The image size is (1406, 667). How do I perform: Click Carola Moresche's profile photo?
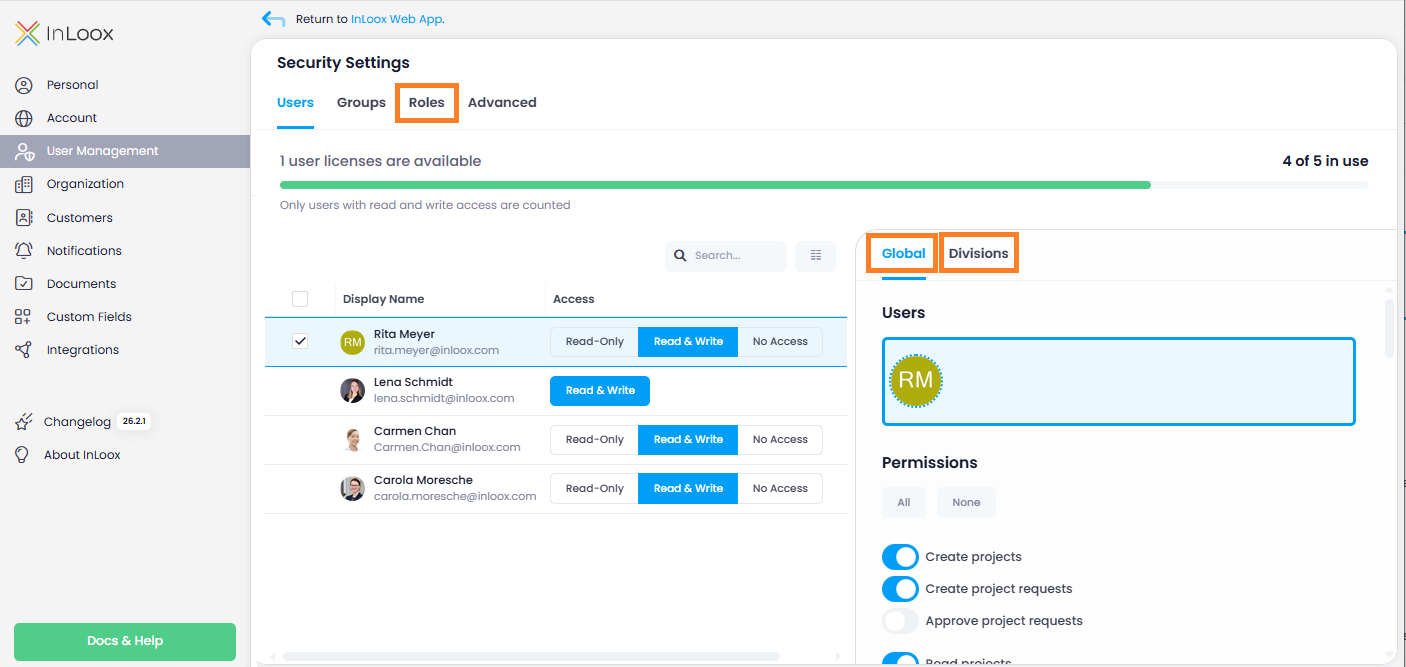click(352, 489)
